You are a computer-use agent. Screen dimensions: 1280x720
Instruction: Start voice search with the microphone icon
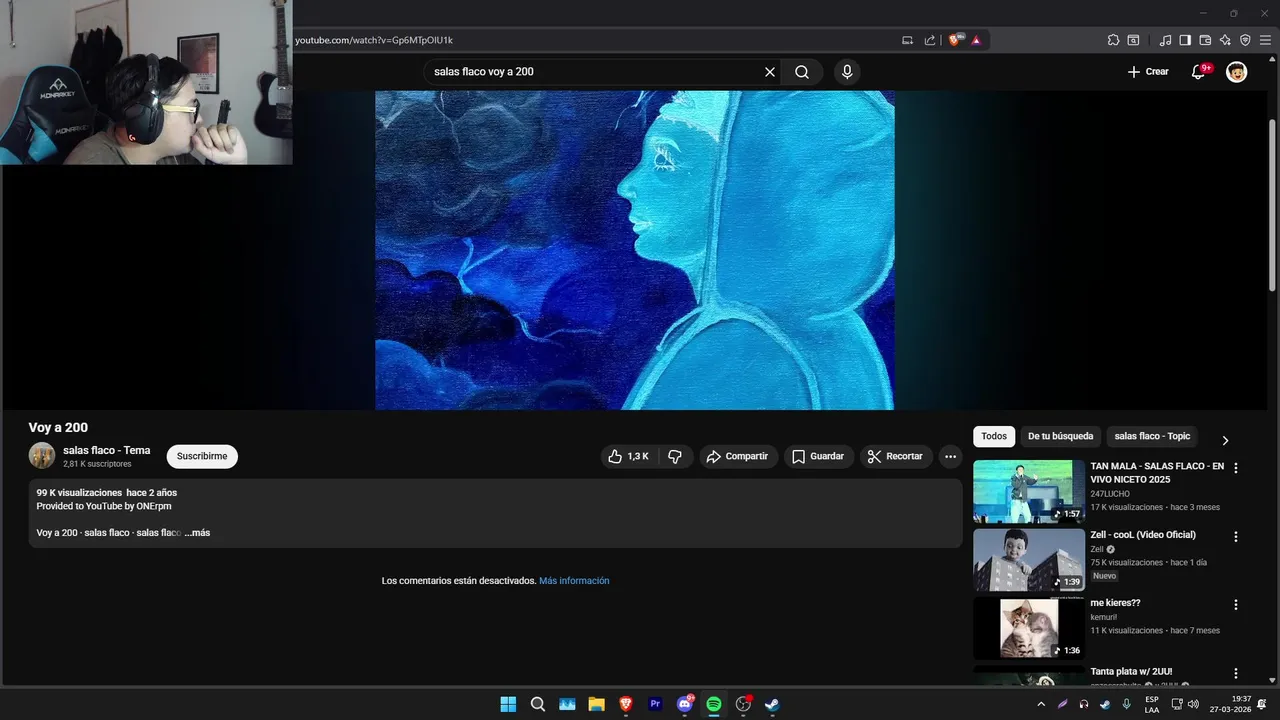pyautogui.click(x=847, y=72)
